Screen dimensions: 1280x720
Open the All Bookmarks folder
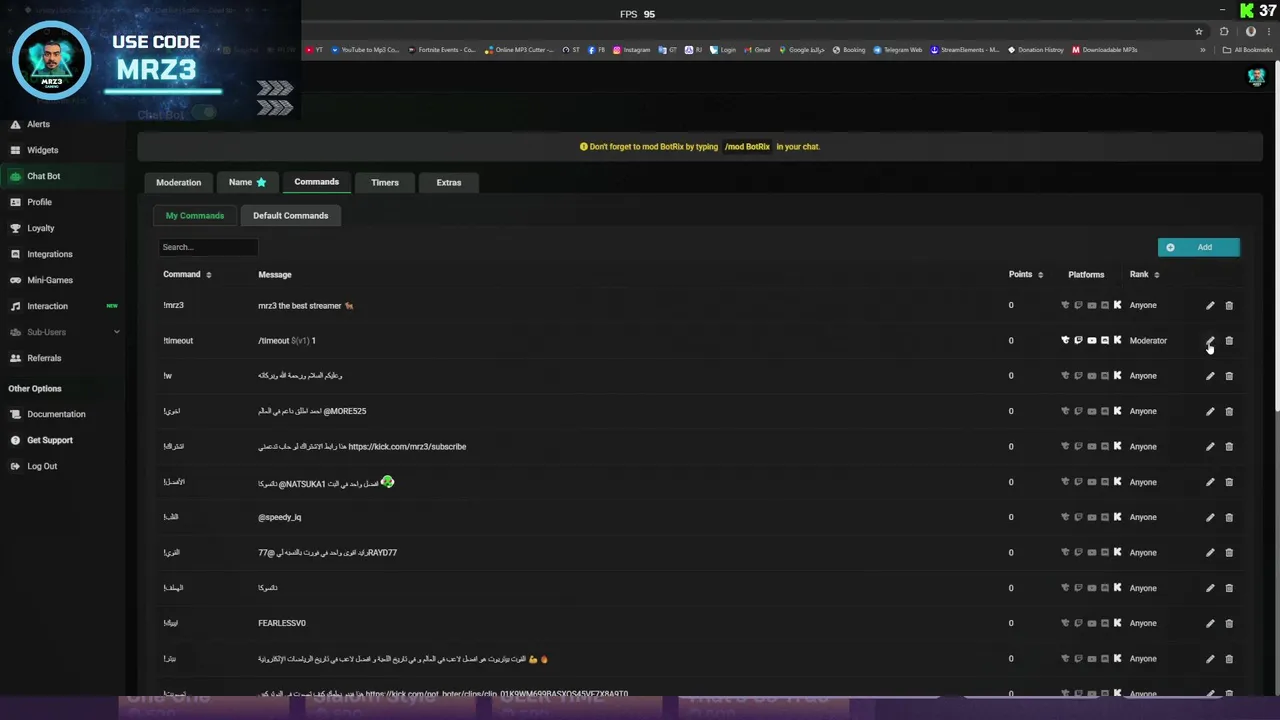[x=1247, y=49]
